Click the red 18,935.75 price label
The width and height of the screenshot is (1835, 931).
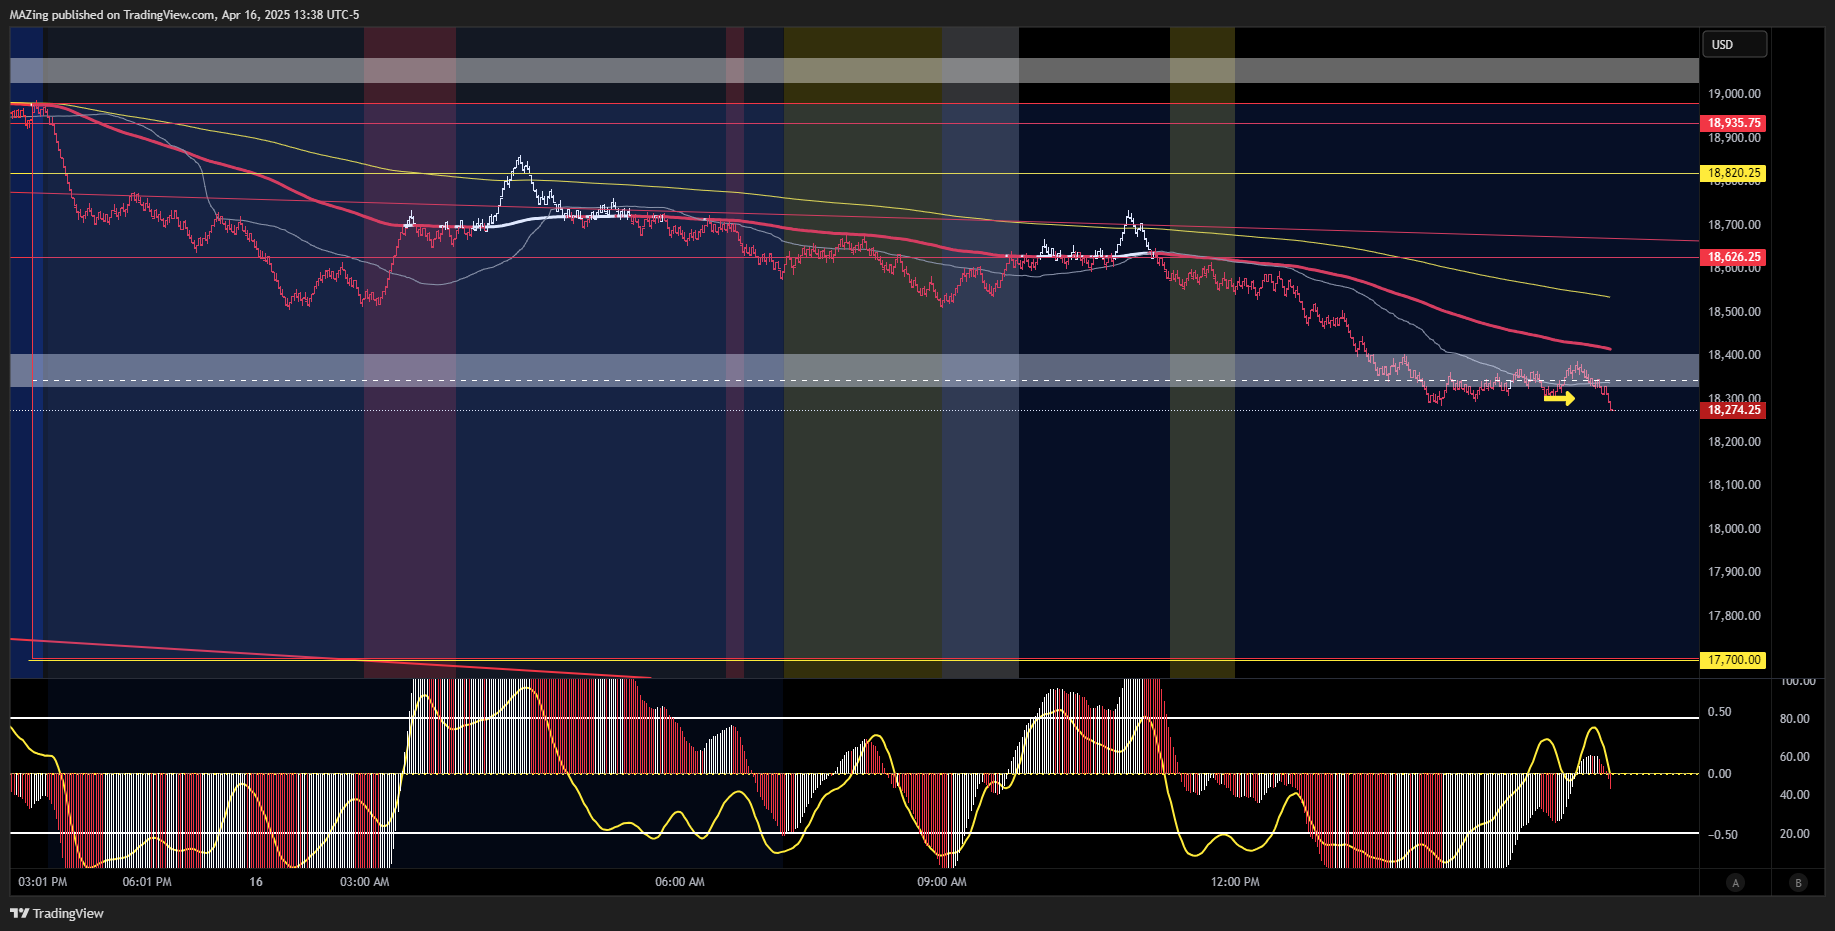1733,123
